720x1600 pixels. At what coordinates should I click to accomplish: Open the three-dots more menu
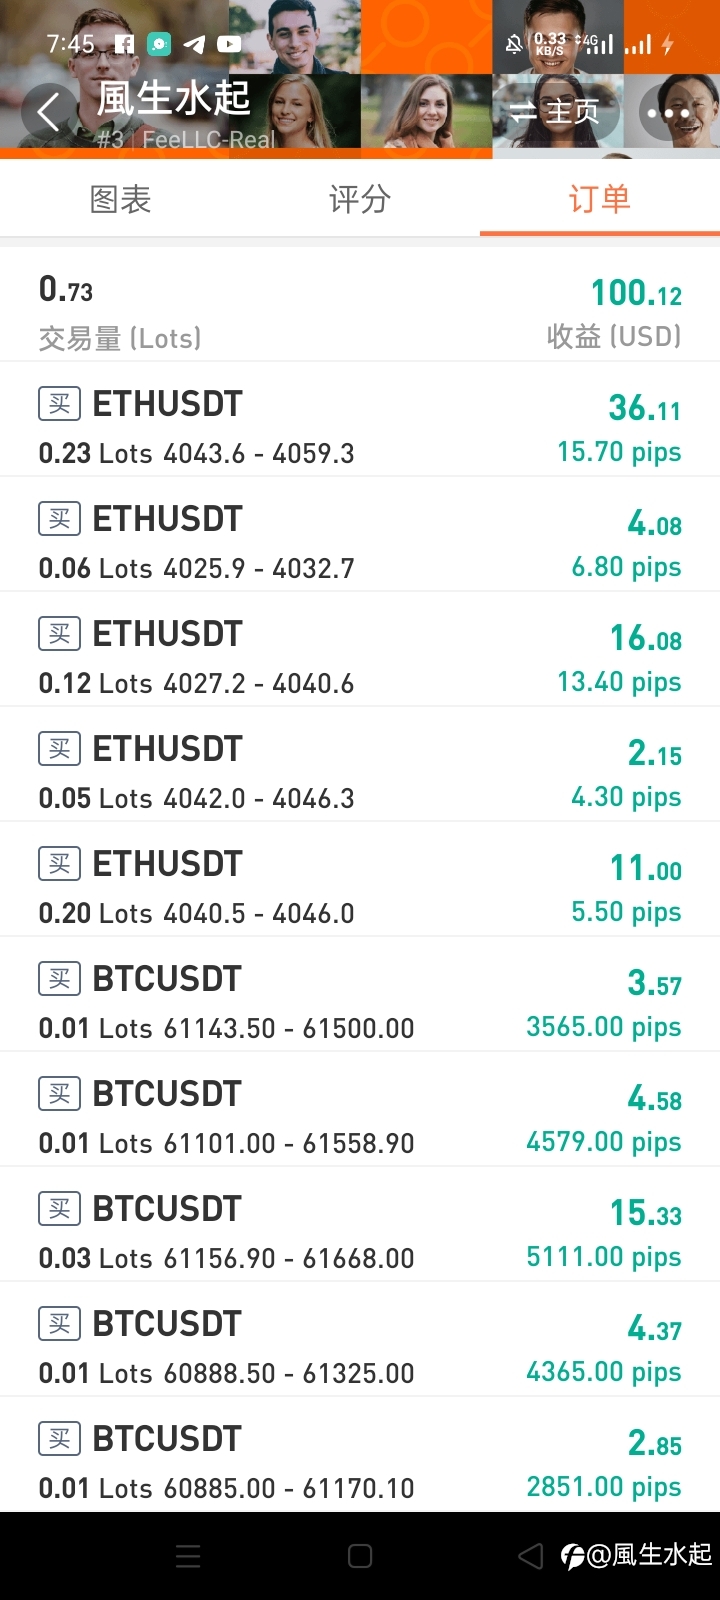(668, 112)
